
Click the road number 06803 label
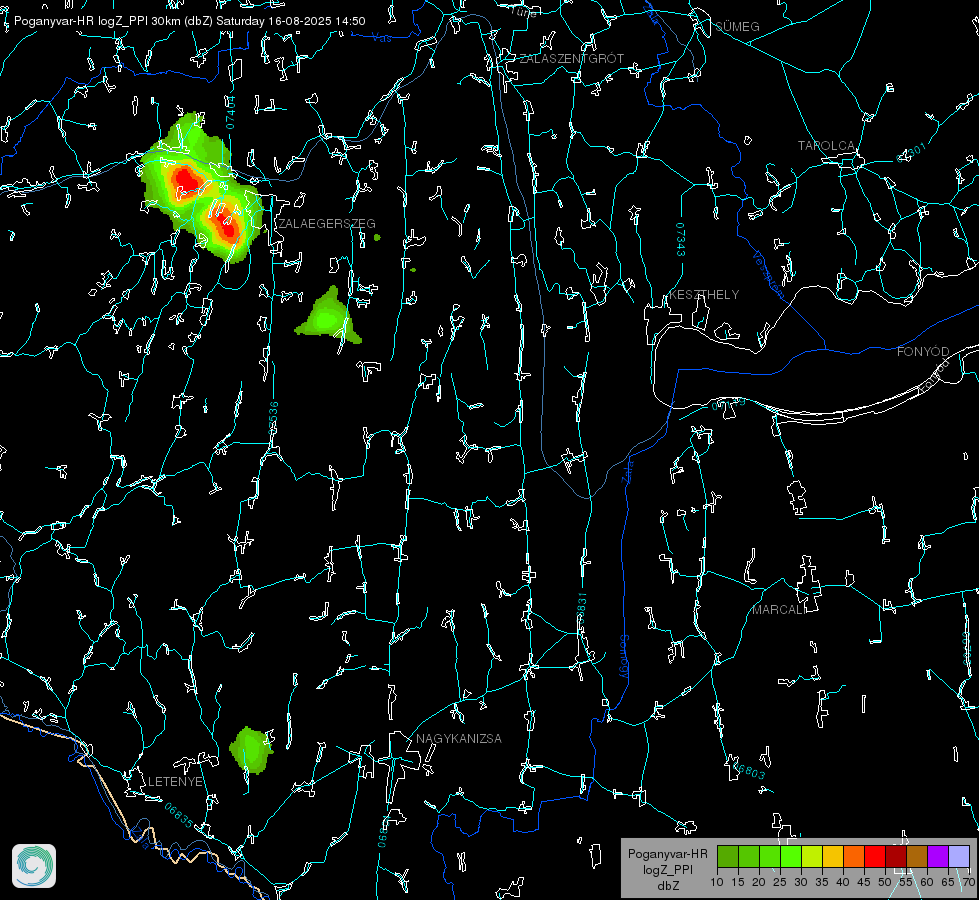749,771
